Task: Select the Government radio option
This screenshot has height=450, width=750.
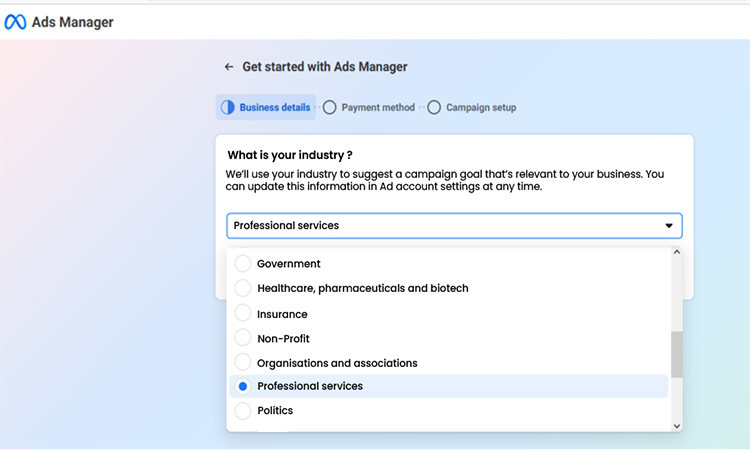Action: coord(243,263)
